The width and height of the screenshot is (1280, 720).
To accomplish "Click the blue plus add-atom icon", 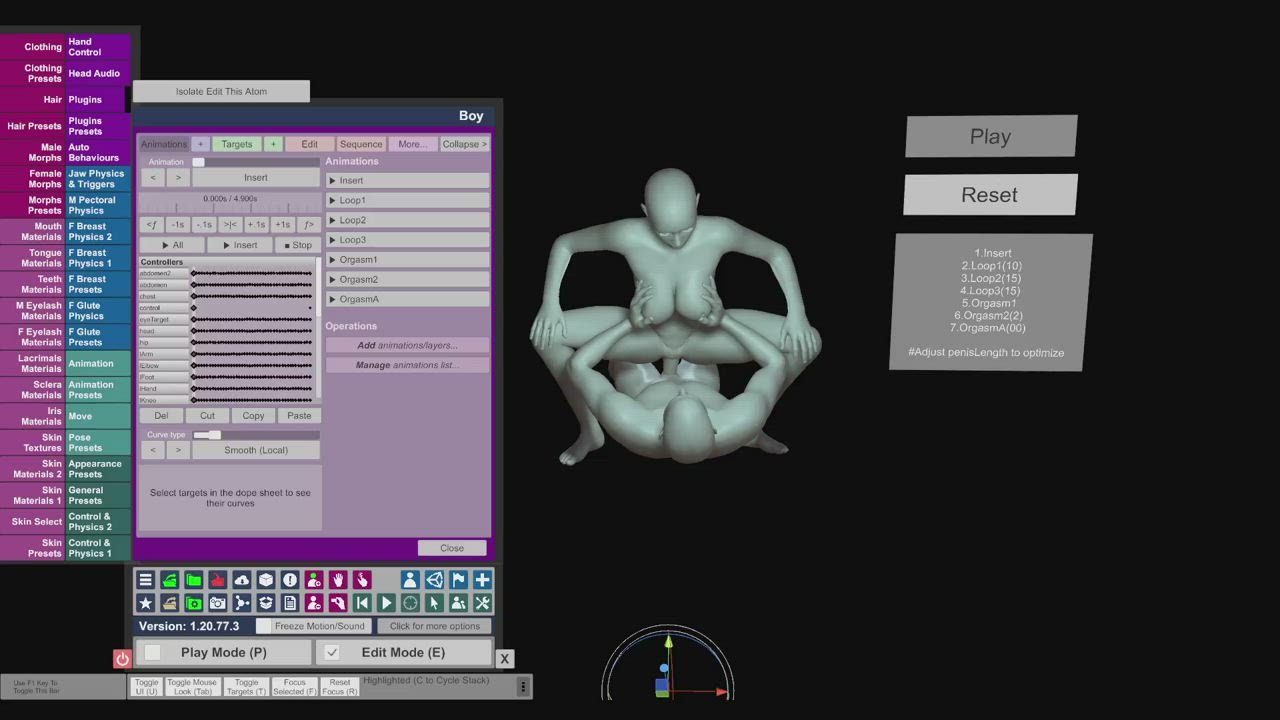I will [481, 580].
